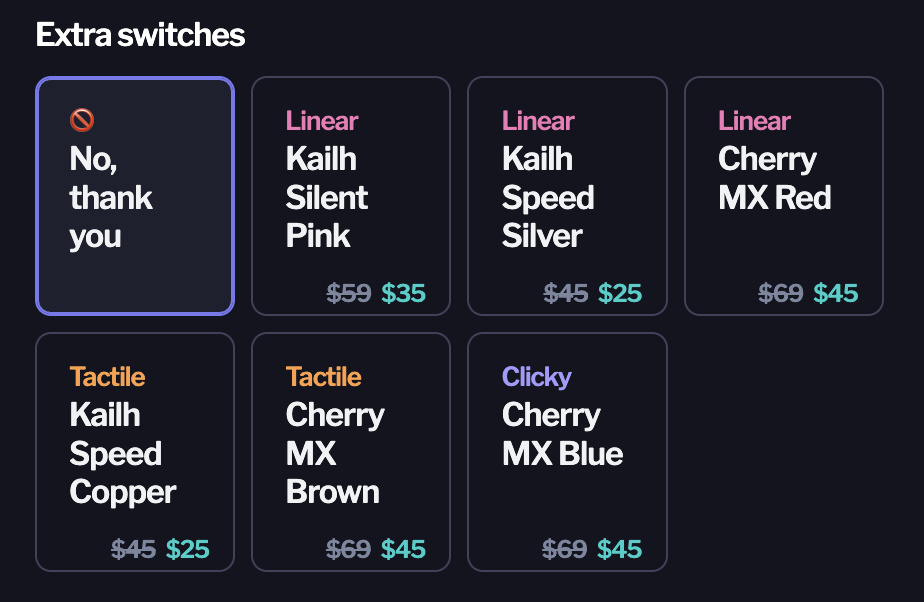Image resolution: width=924 pixels, height=602 pixels.
Task: Click the strikethrough $69 on Cherry MX Blue card
Action: 565,549
